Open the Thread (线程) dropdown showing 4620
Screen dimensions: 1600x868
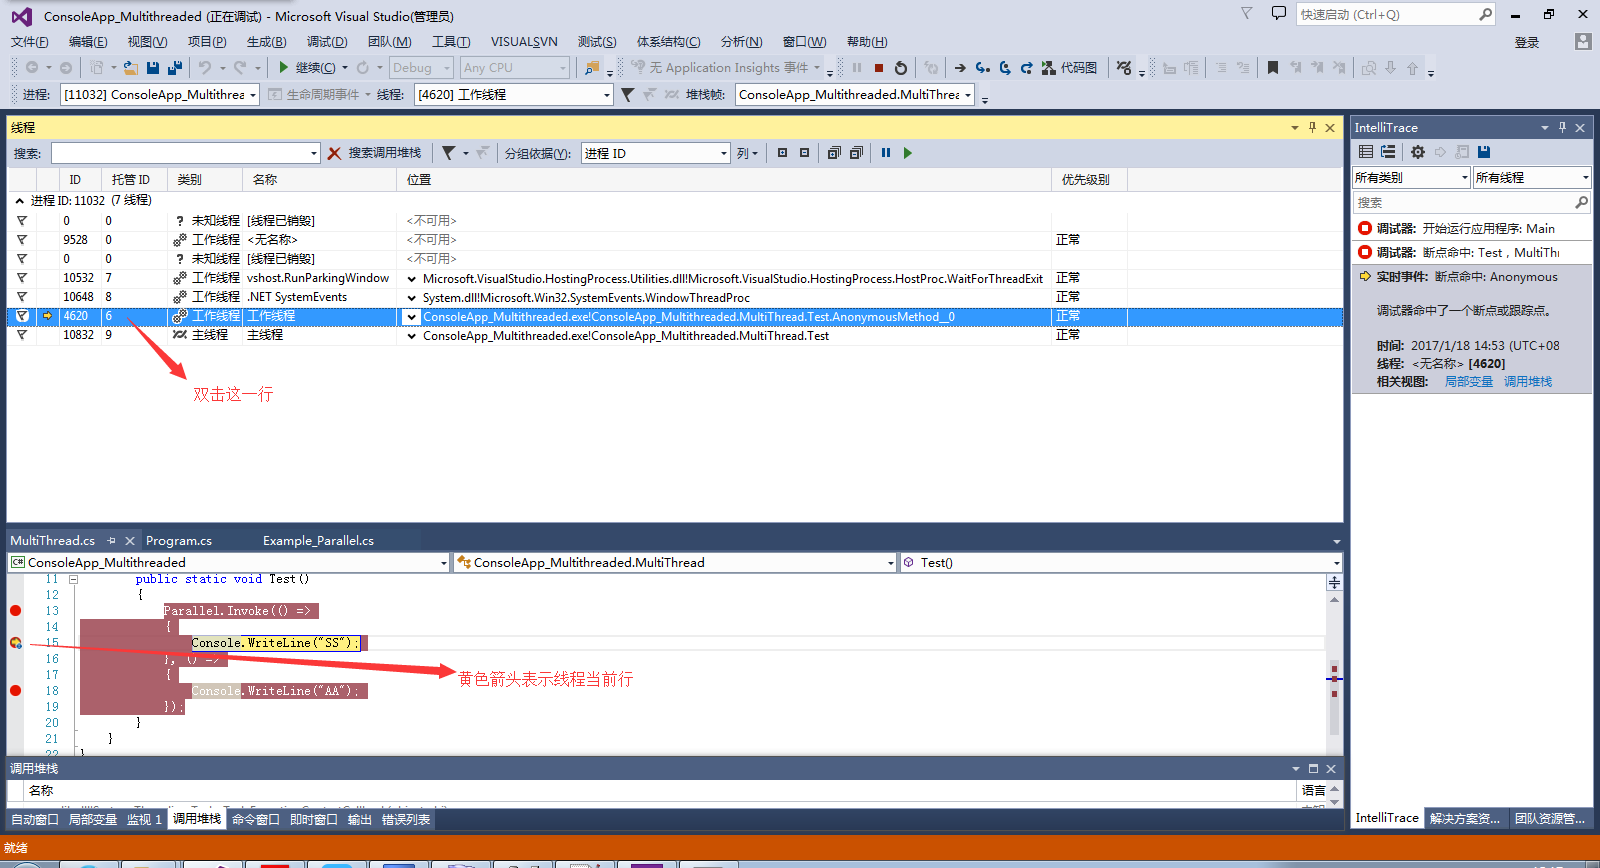514,94
